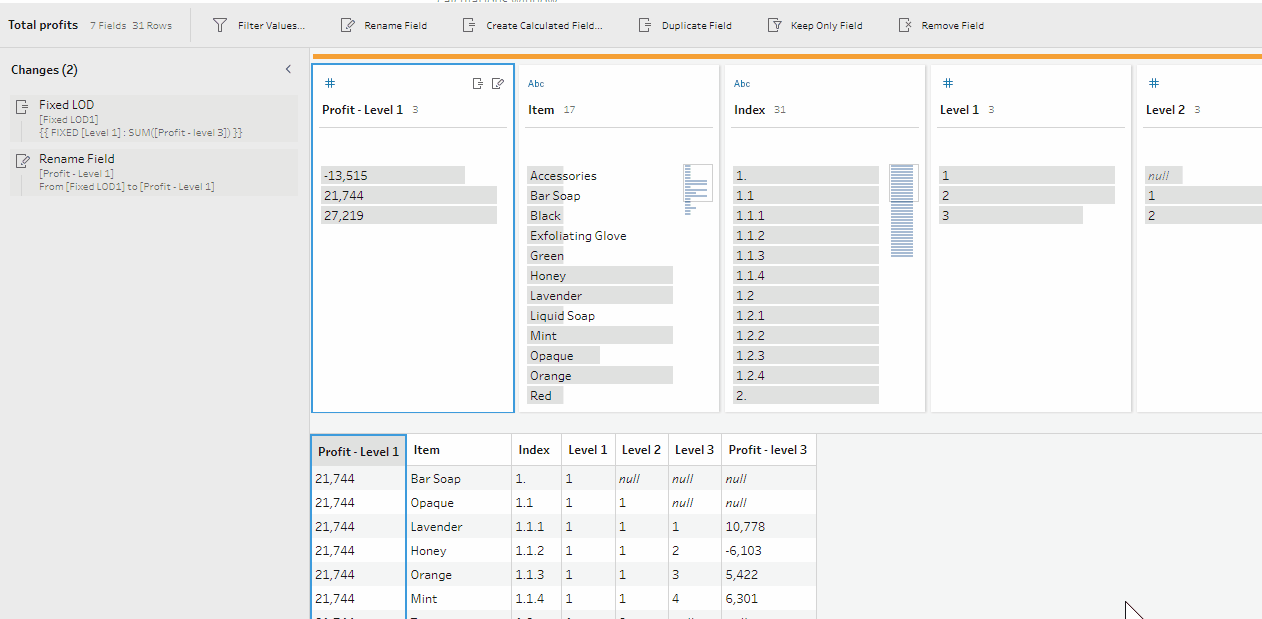This screenshot has height=619, width=1262.
Task: Click the Create Calculated Field icon
Action: coord(469,25)
